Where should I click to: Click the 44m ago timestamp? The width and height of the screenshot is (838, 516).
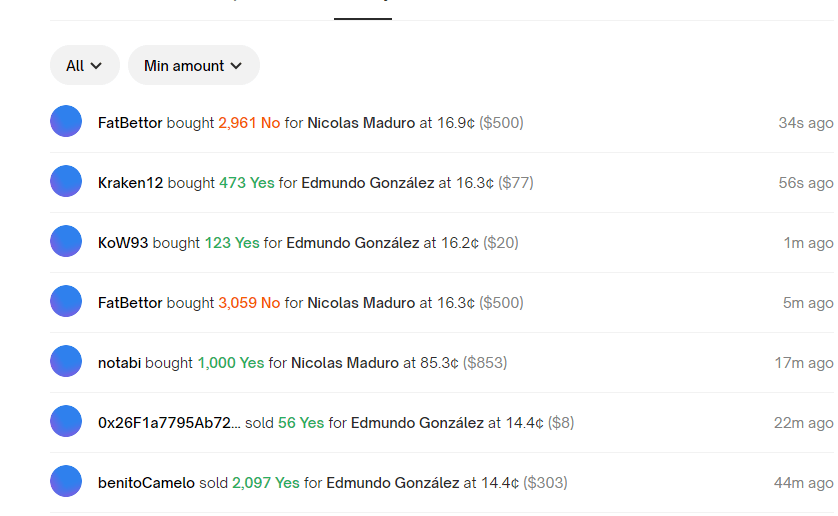coord(803,483)
